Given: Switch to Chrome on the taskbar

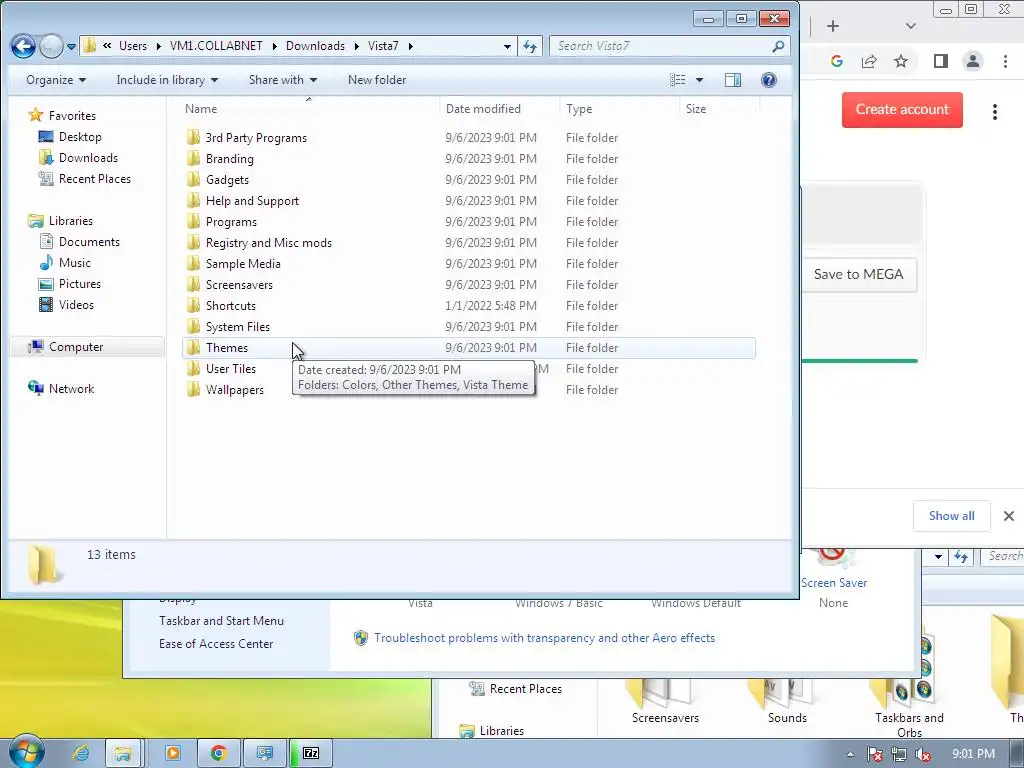Looking at the screenshot, I should point(218,754).
